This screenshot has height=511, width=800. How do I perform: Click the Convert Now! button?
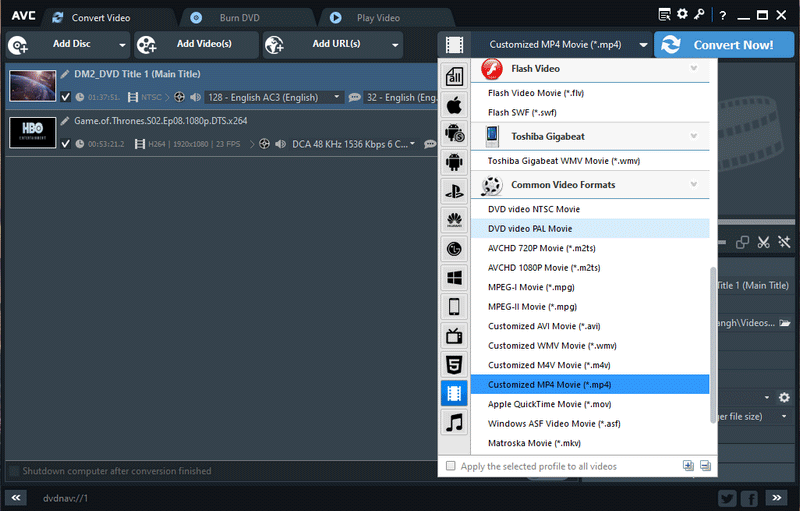click(724, 45)
